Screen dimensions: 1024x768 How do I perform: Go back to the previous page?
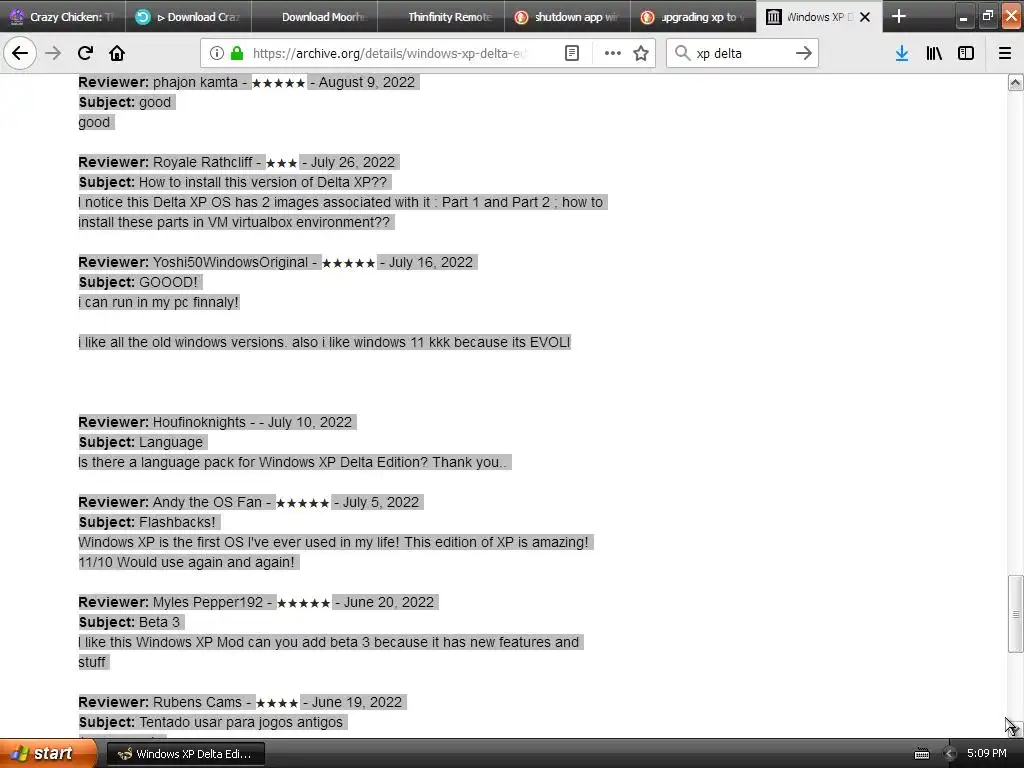(20, 53)
